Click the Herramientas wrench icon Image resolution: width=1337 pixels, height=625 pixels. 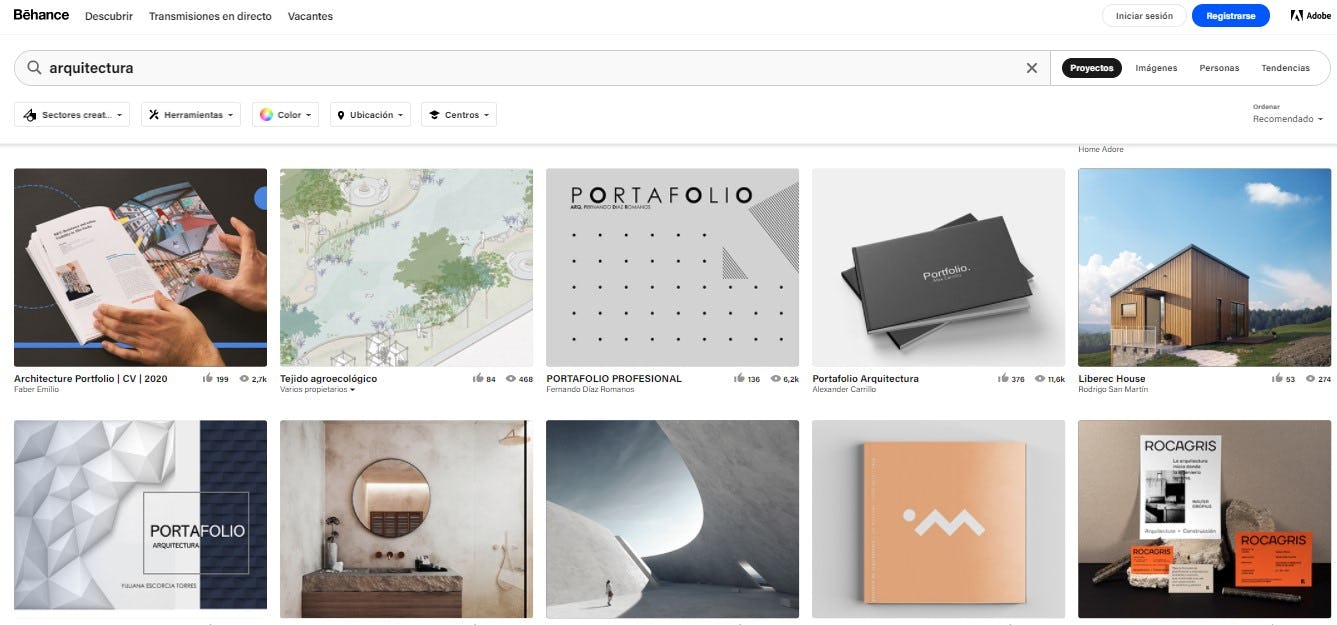point(153,114)
